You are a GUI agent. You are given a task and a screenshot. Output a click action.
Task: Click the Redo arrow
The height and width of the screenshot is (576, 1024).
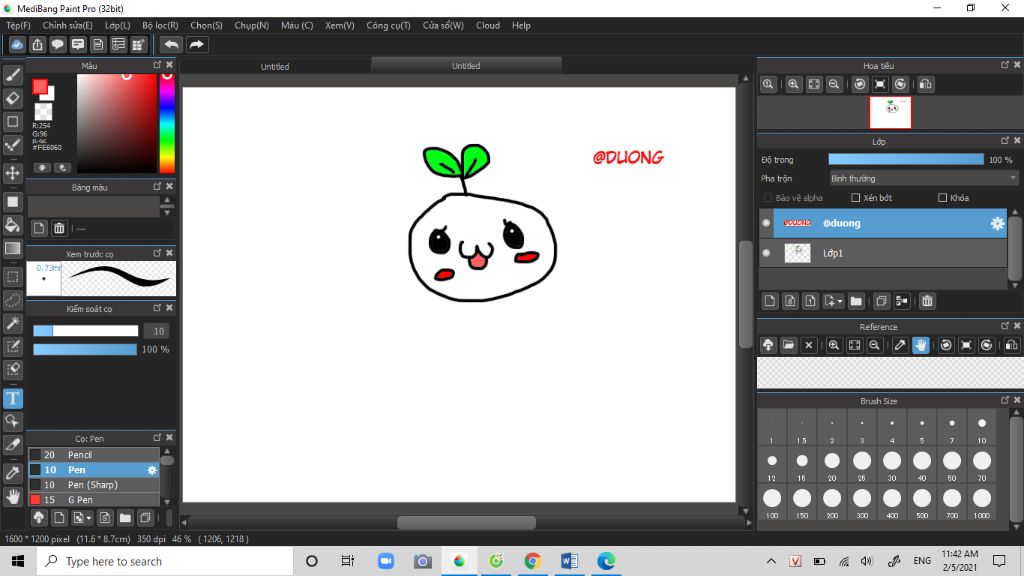(196, 44)
